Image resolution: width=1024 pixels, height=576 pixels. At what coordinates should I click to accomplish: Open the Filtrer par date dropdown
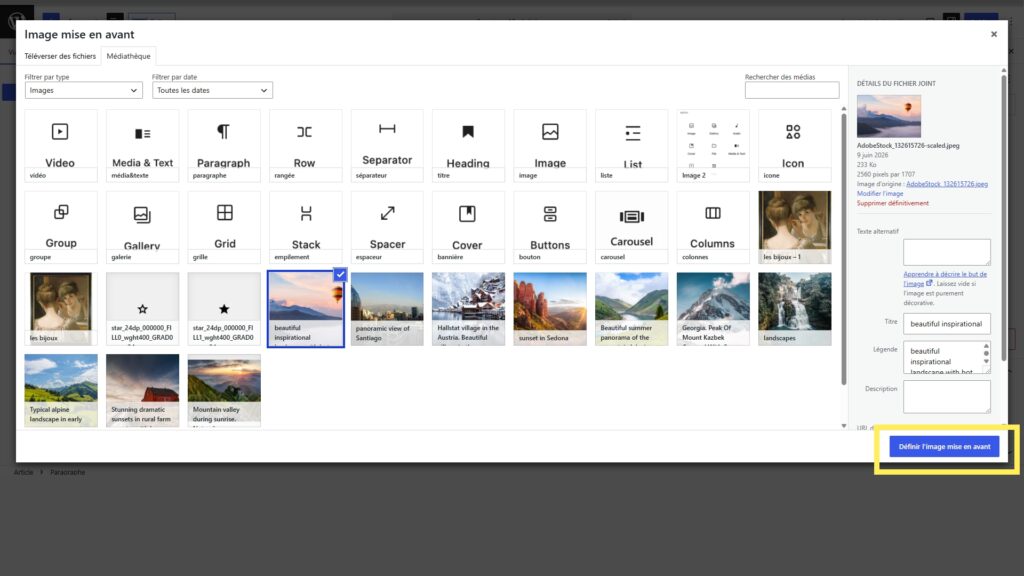212,90
